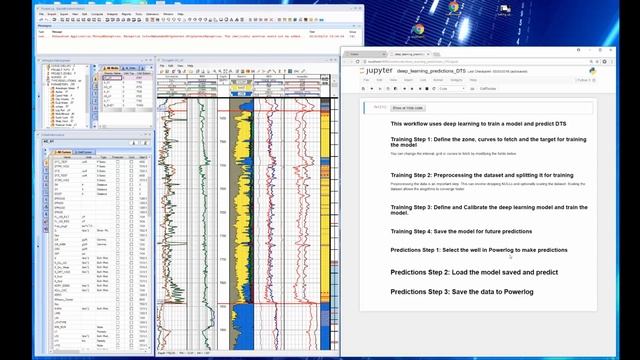The height and width of the screenshot is (360, 640).
Task: Reload the page in the Chrome browser
Action: click(x=358, y=62)
